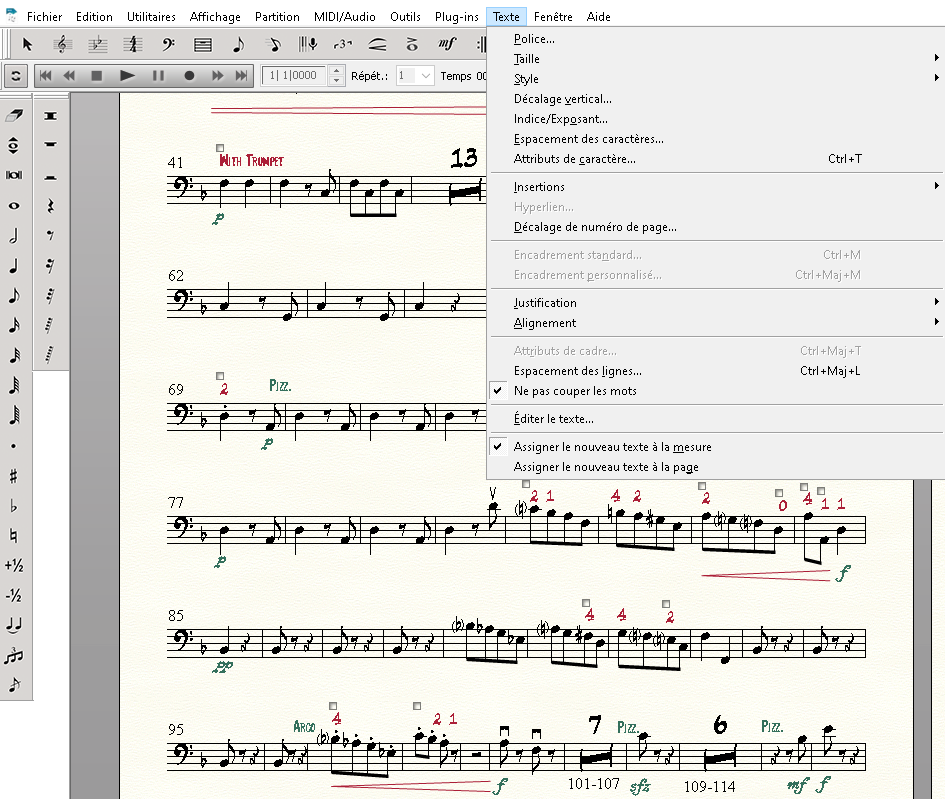Select 'Assigner le nouveau texte à la page'

point(605,467)
